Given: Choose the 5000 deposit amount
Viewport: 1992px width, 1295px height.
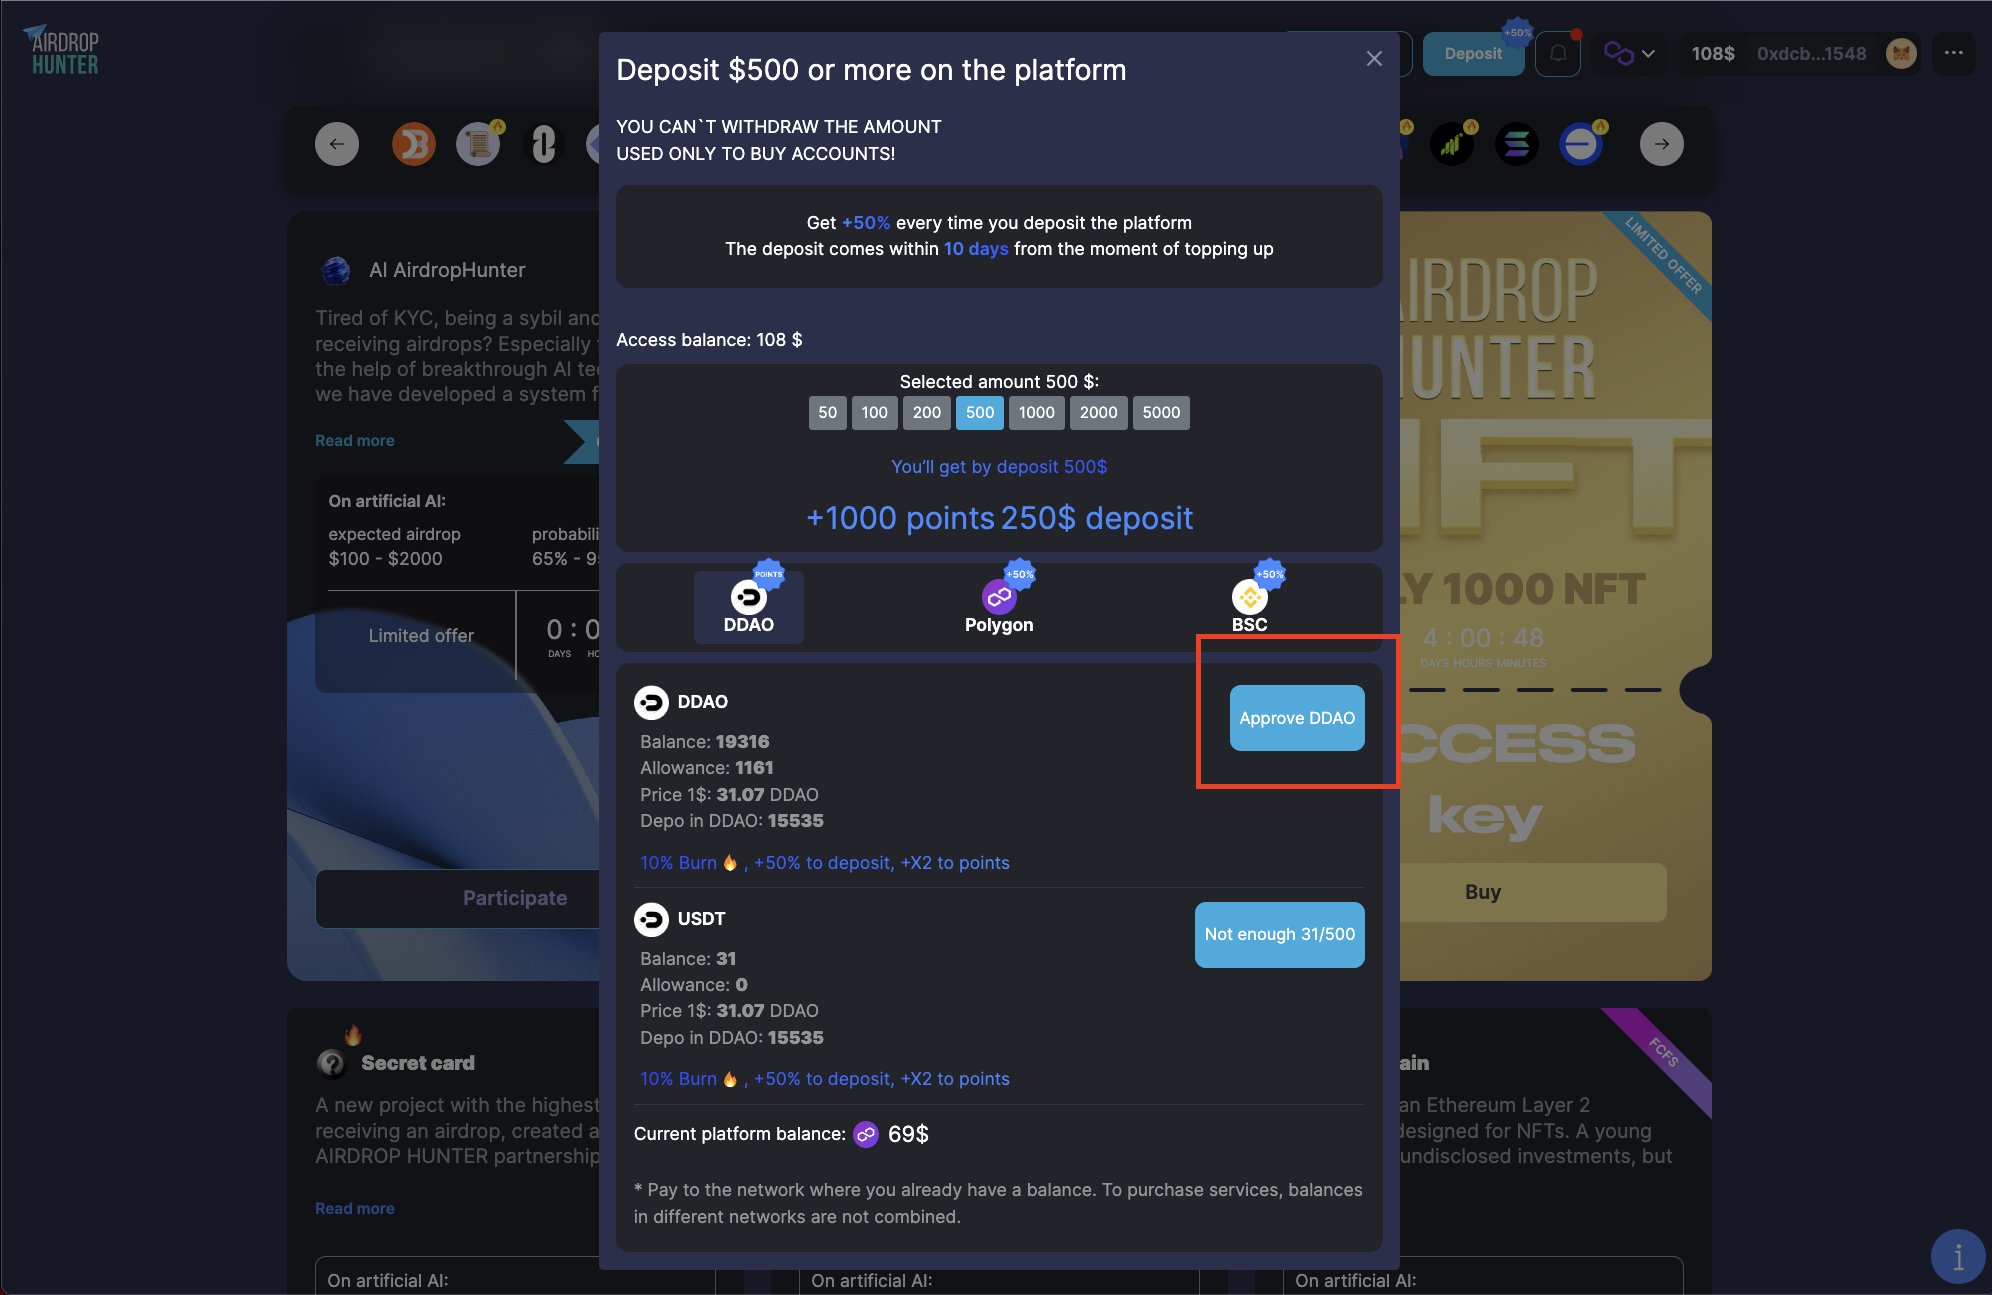Looking at the screenshot, I should click(1161, 413).
